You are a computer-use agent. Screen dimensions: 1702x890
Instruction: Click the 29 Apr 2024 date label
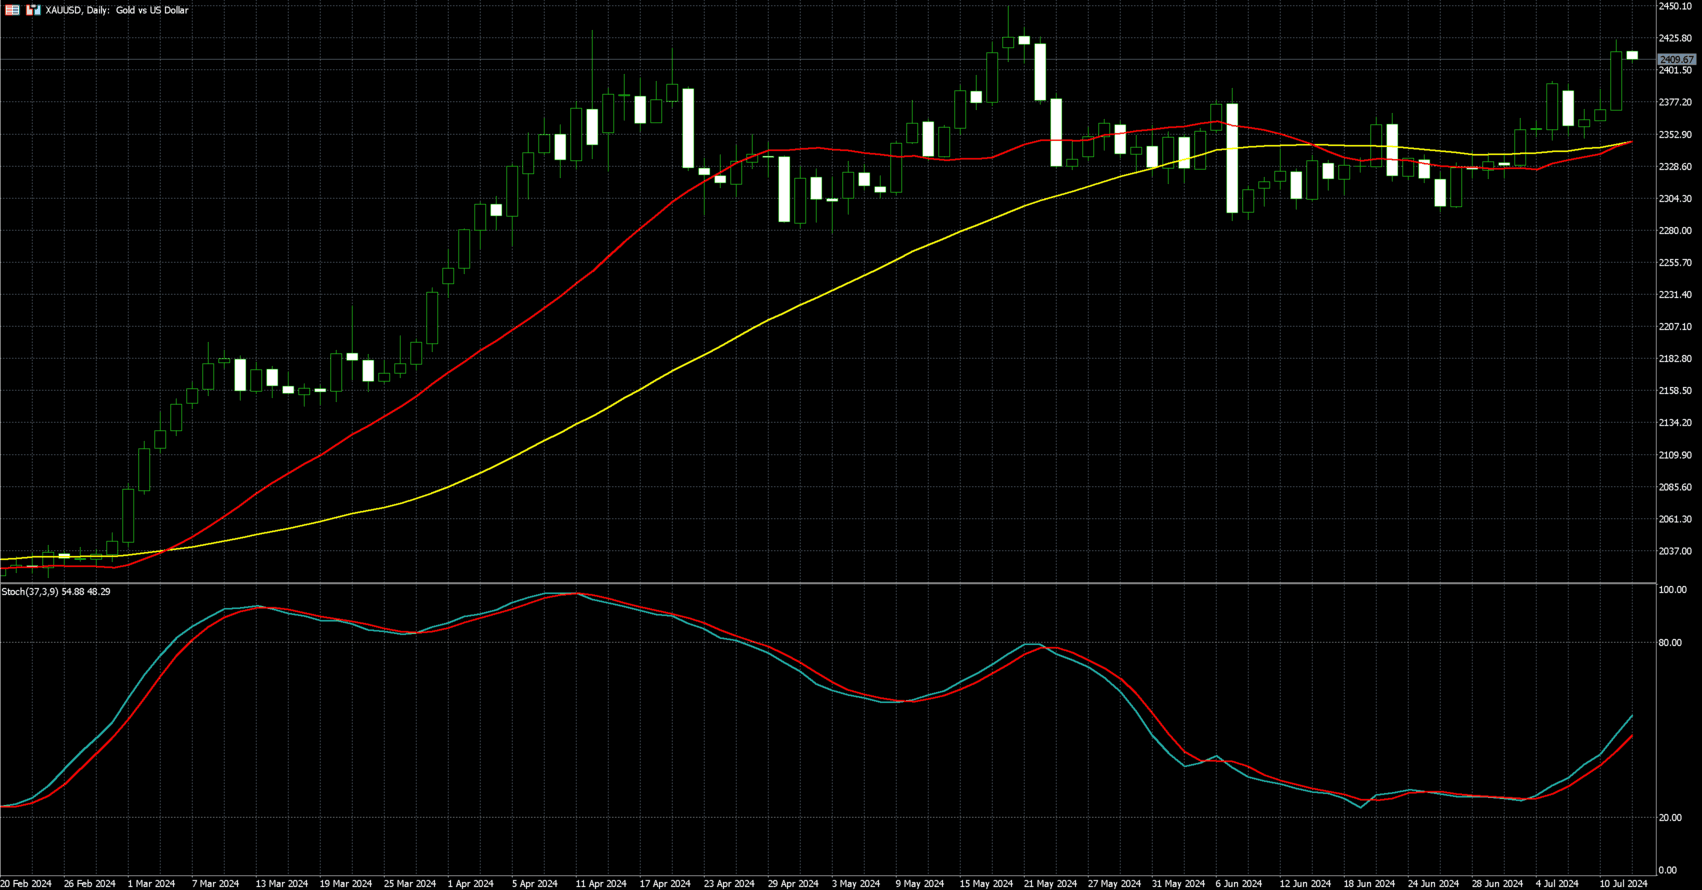pos(793,884)
